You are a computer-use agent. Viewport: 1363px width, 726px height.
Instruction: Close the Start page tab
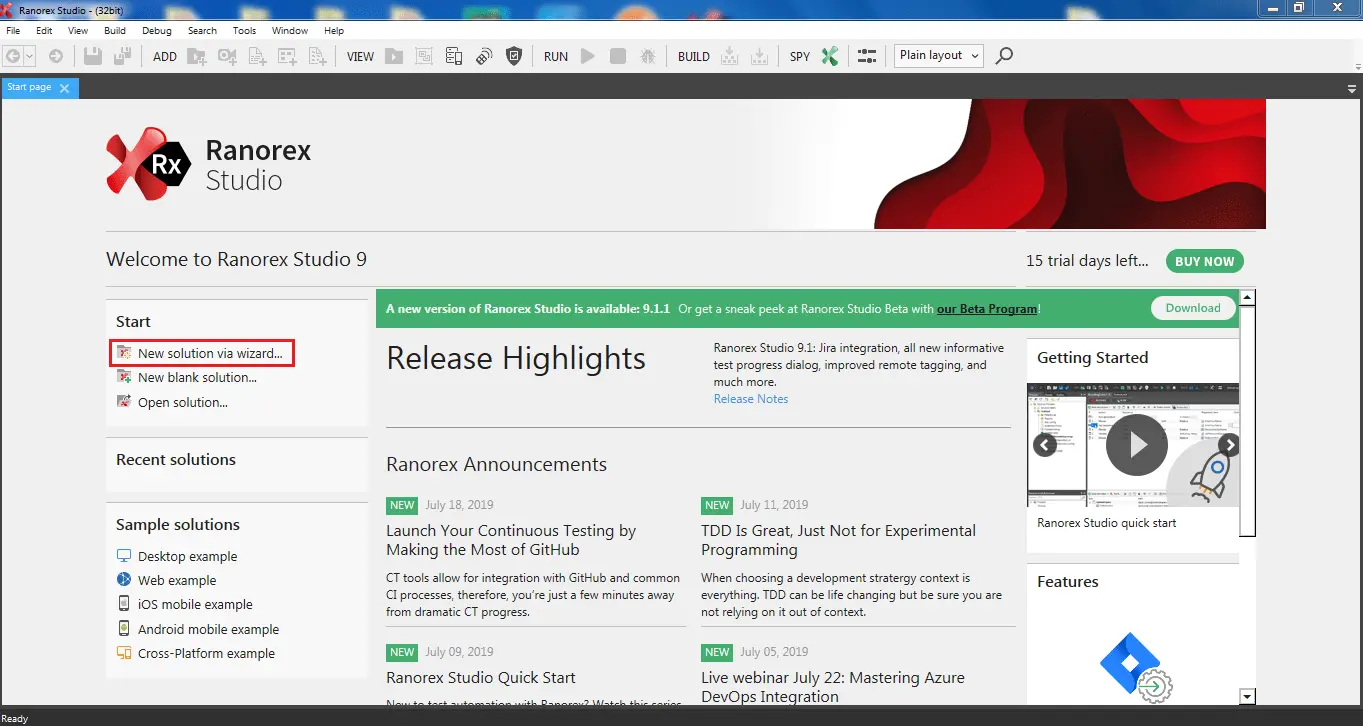coord(65,88)
